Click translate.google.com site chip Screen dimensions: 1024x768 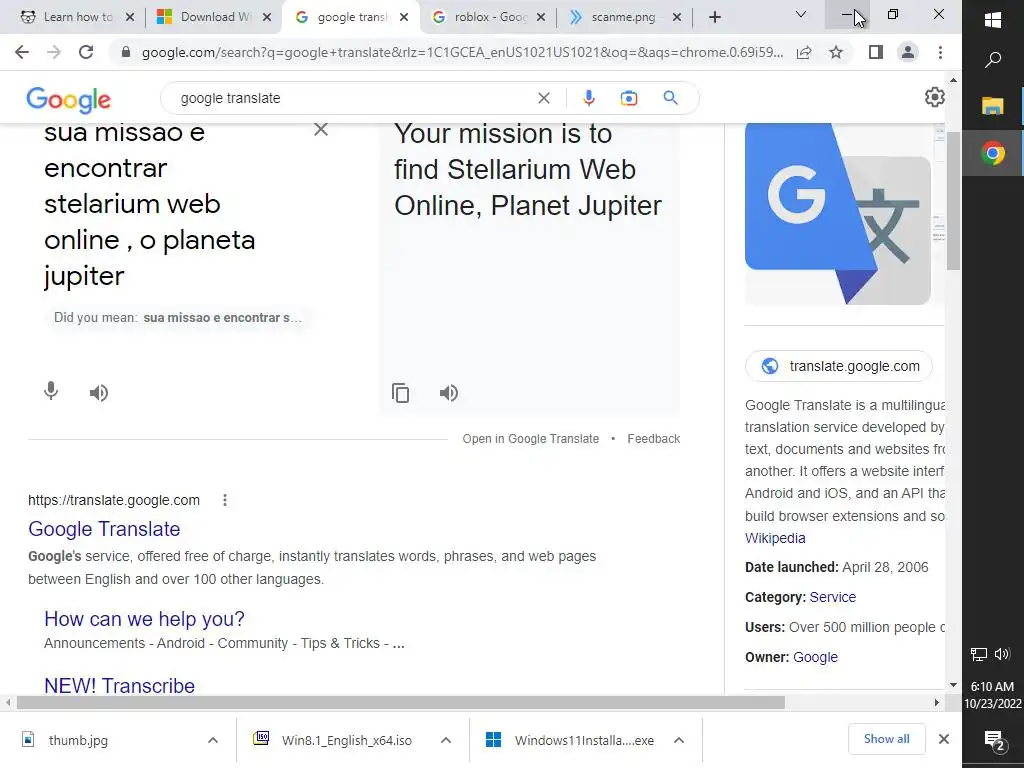[839, 366]
